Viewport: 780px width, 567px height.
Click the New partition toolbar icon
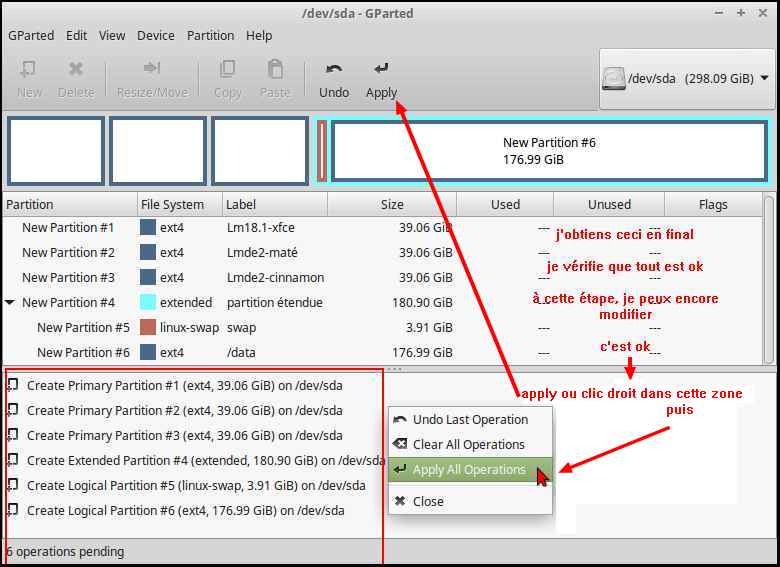tap(29, 70)
